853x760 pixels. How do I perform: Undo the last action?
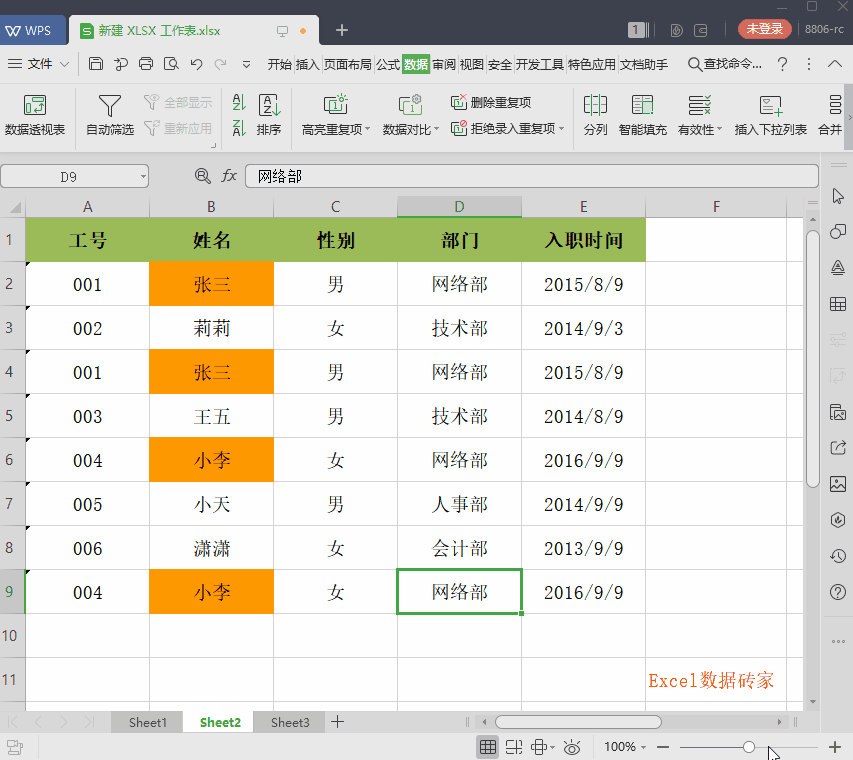[x=196, y=64]
